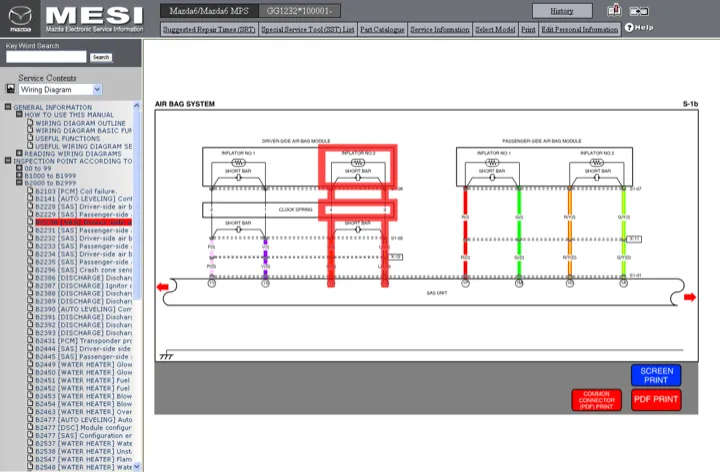This screenshot has height=472, width=720.
Task: Open B2231 [SAS] Passenger-side entry
Action: pos(83,230)
